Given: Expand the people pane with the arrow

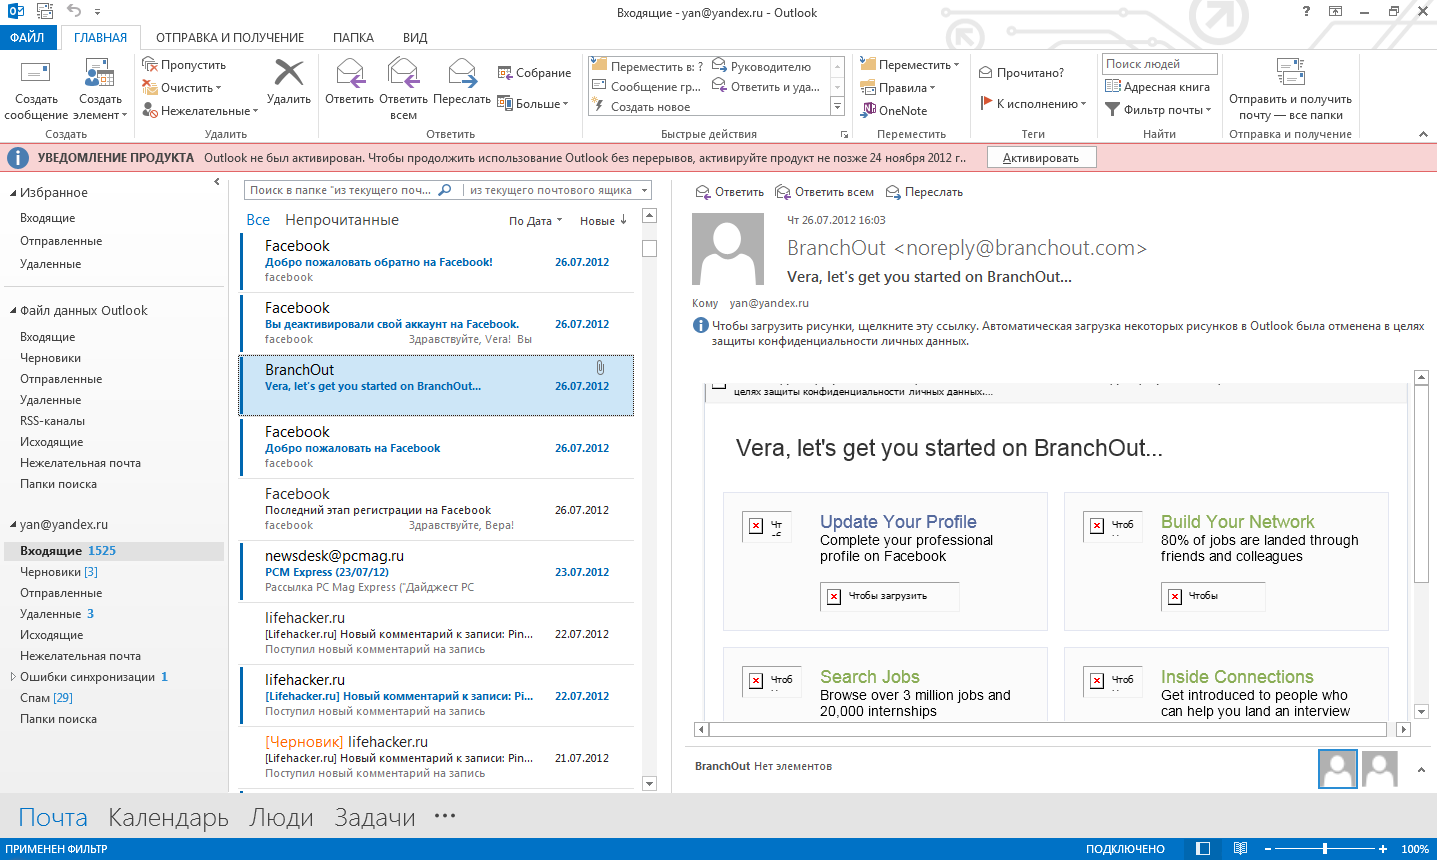Looking at the screenshot, I should pyautogui.click(x=1421, y=770).
